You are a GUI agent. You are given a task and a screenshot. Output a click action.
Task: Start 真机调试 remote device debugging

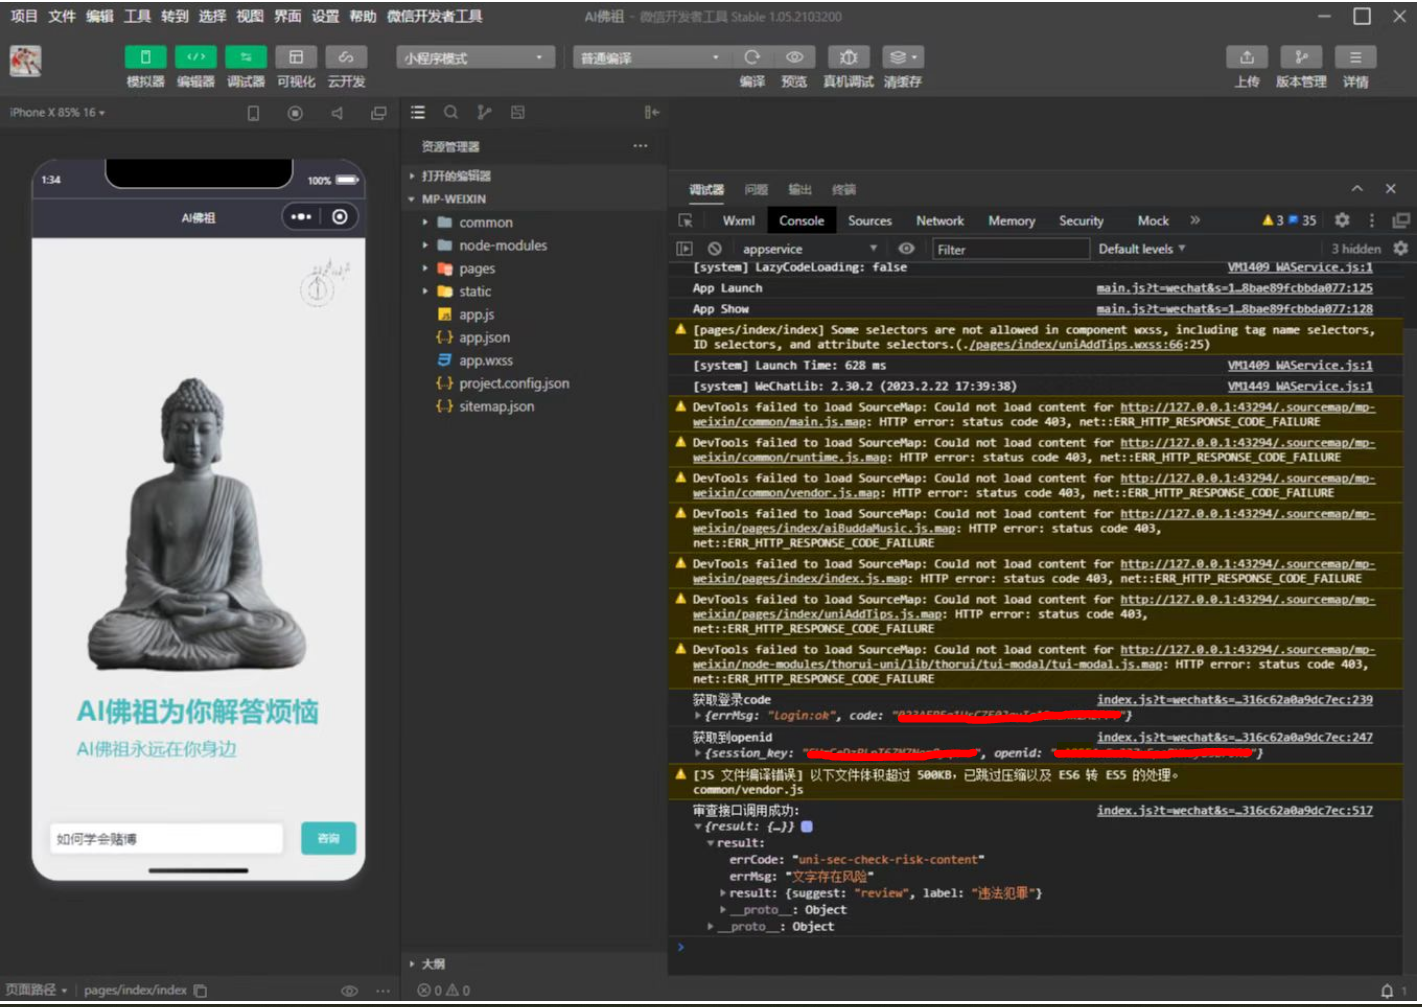point(848,57)
